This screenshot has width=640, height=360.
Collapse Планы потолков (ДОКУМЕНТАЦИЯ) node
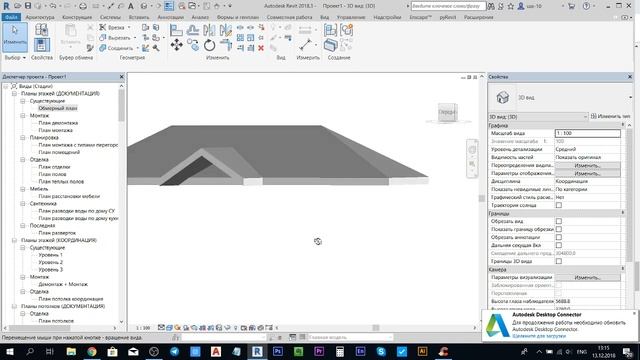click(x=14, y=306)
